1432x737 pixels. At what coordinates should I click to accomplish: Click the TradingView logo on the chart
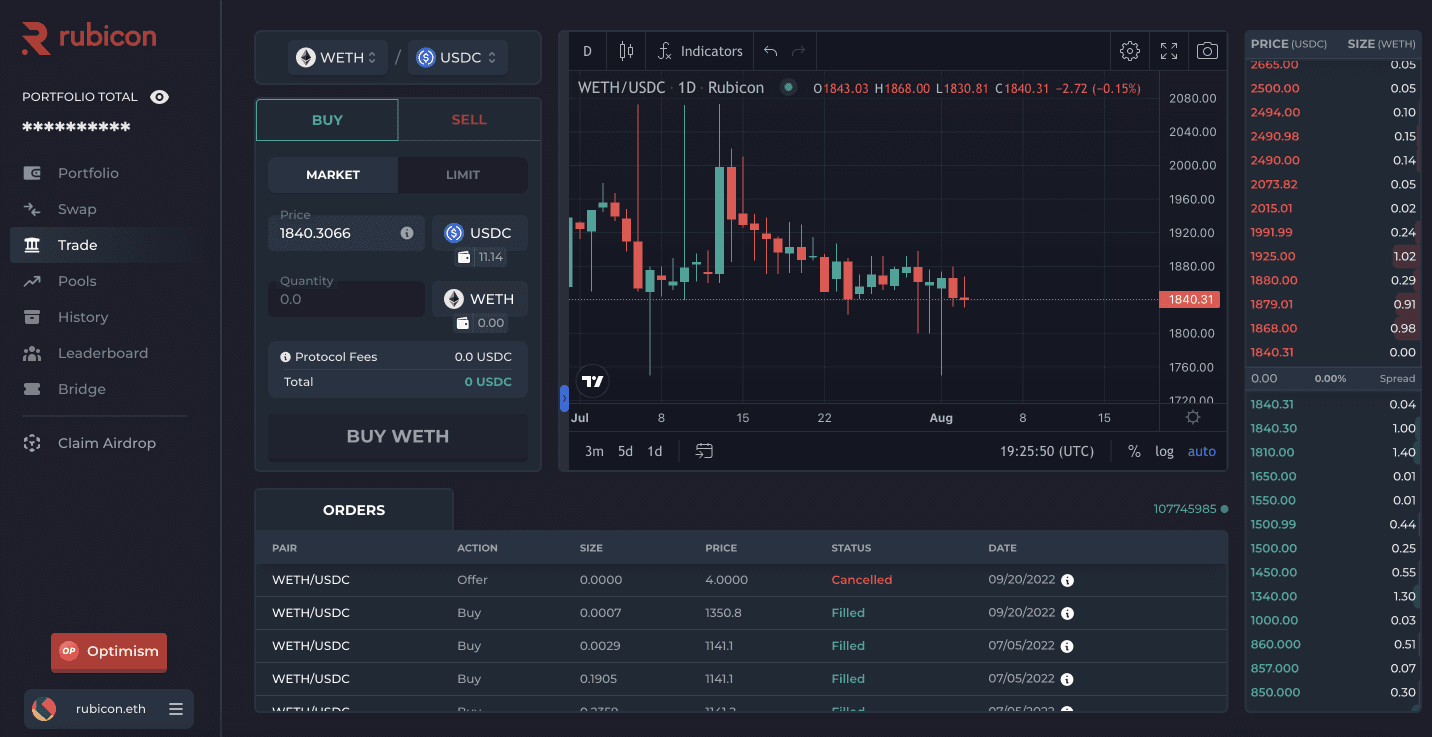[x=593, y=381]
